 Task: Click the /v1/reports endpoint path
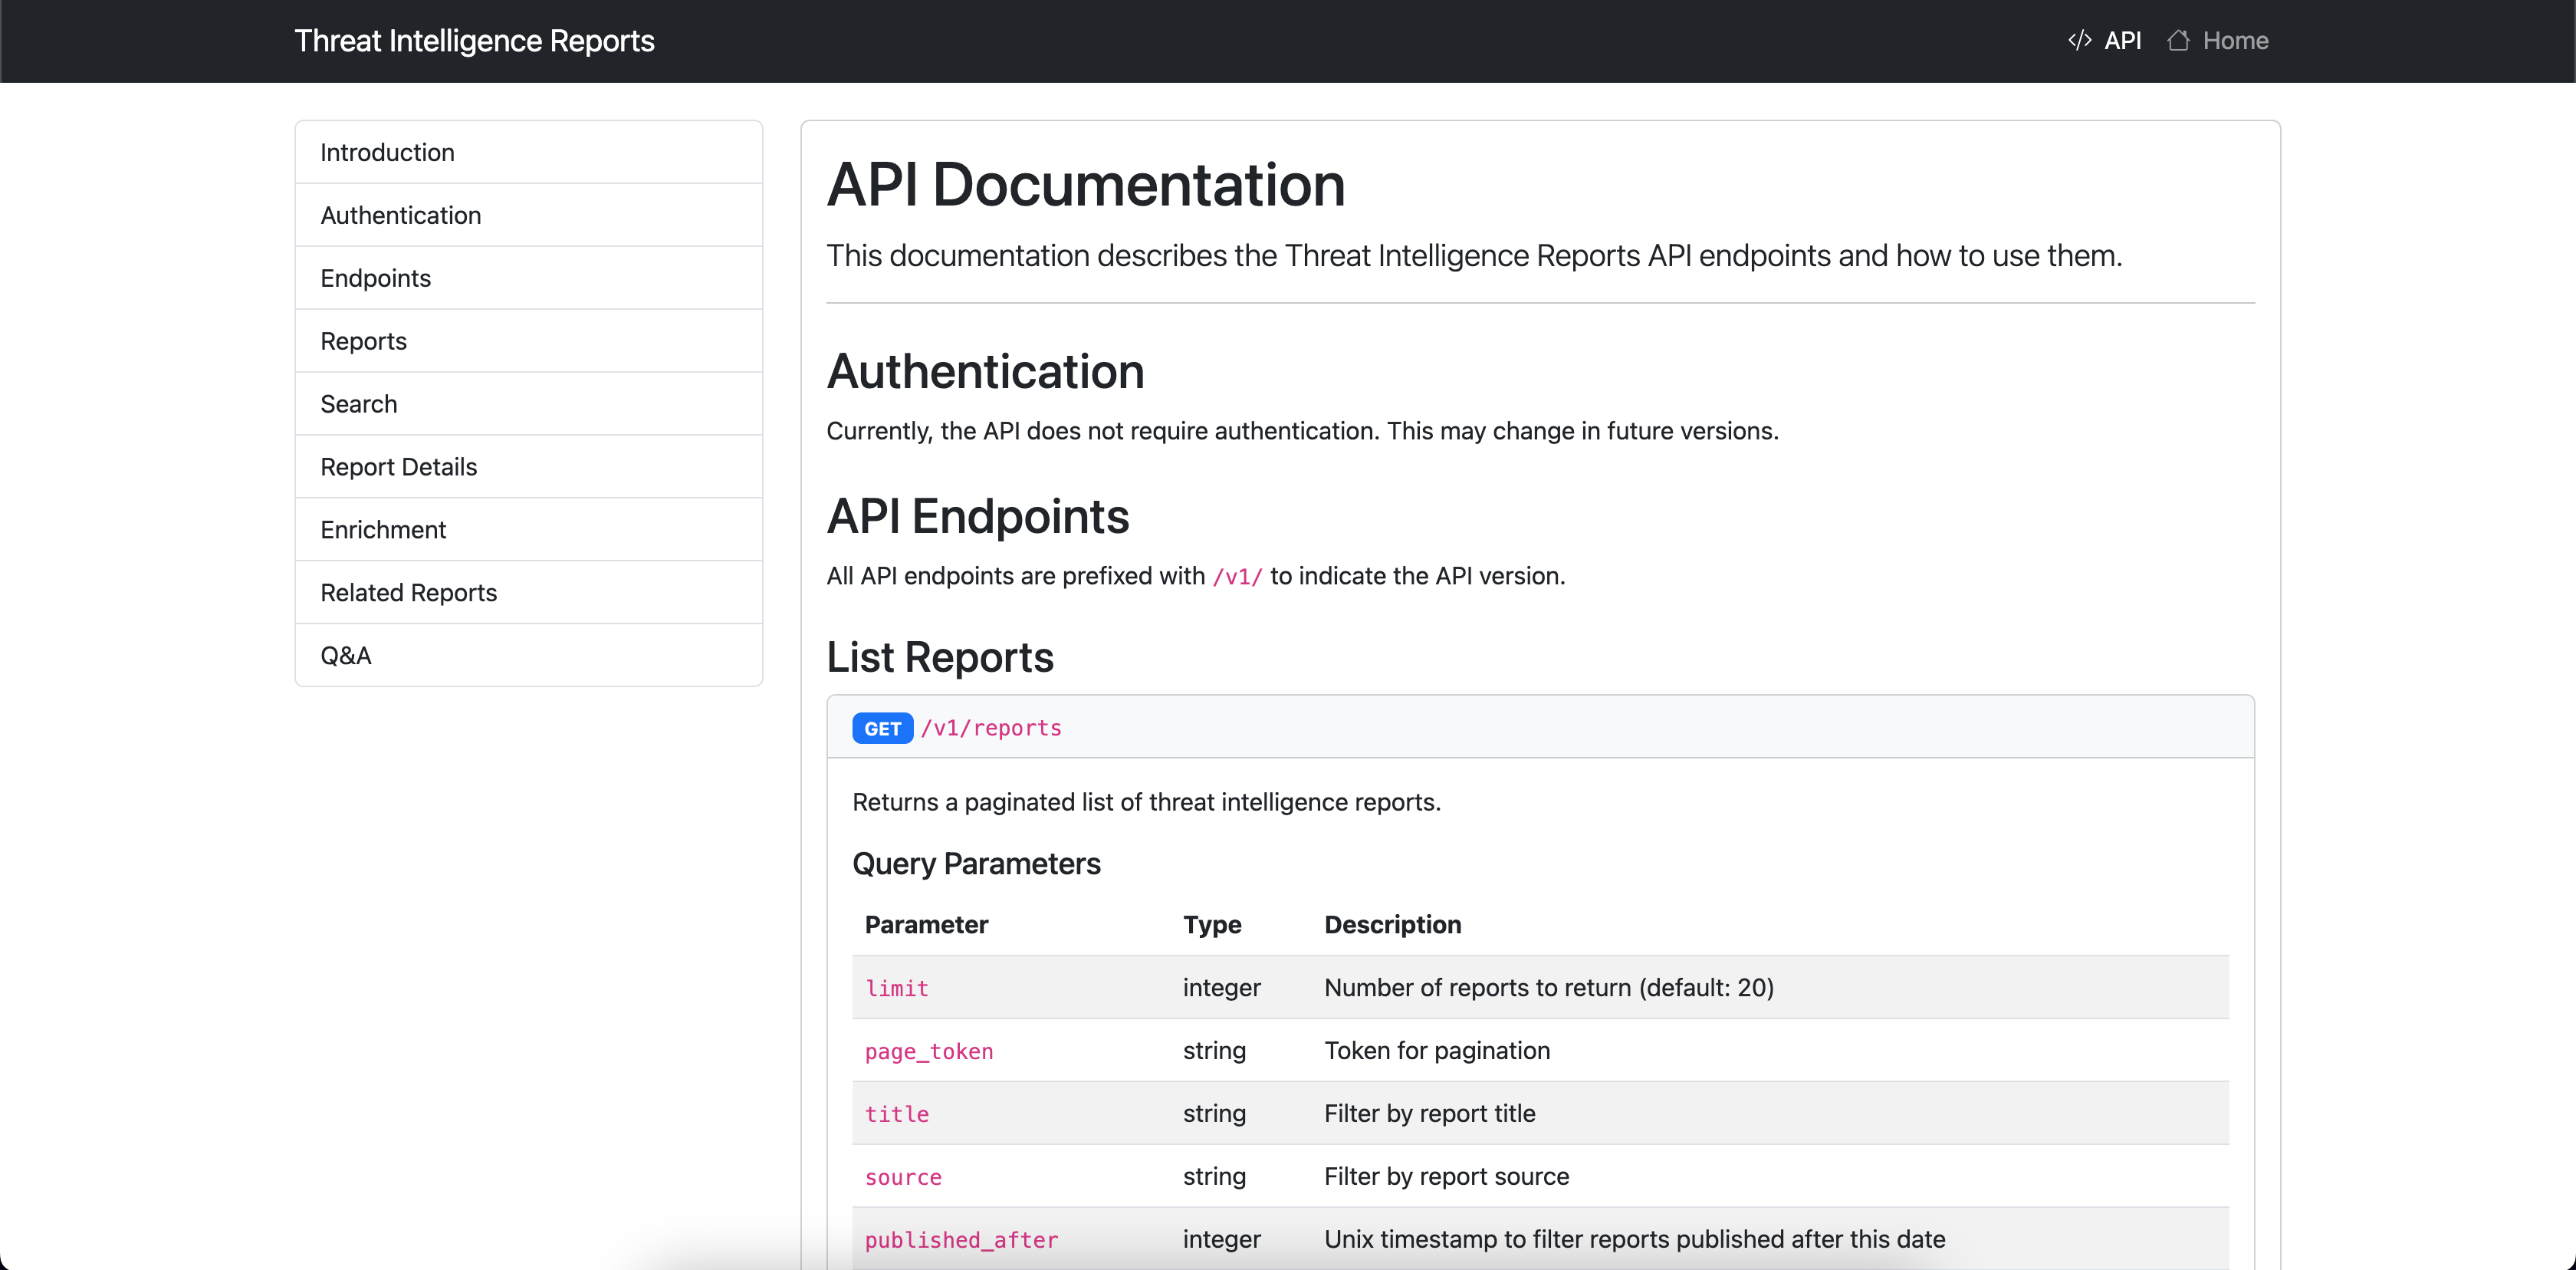coord(991,728)
